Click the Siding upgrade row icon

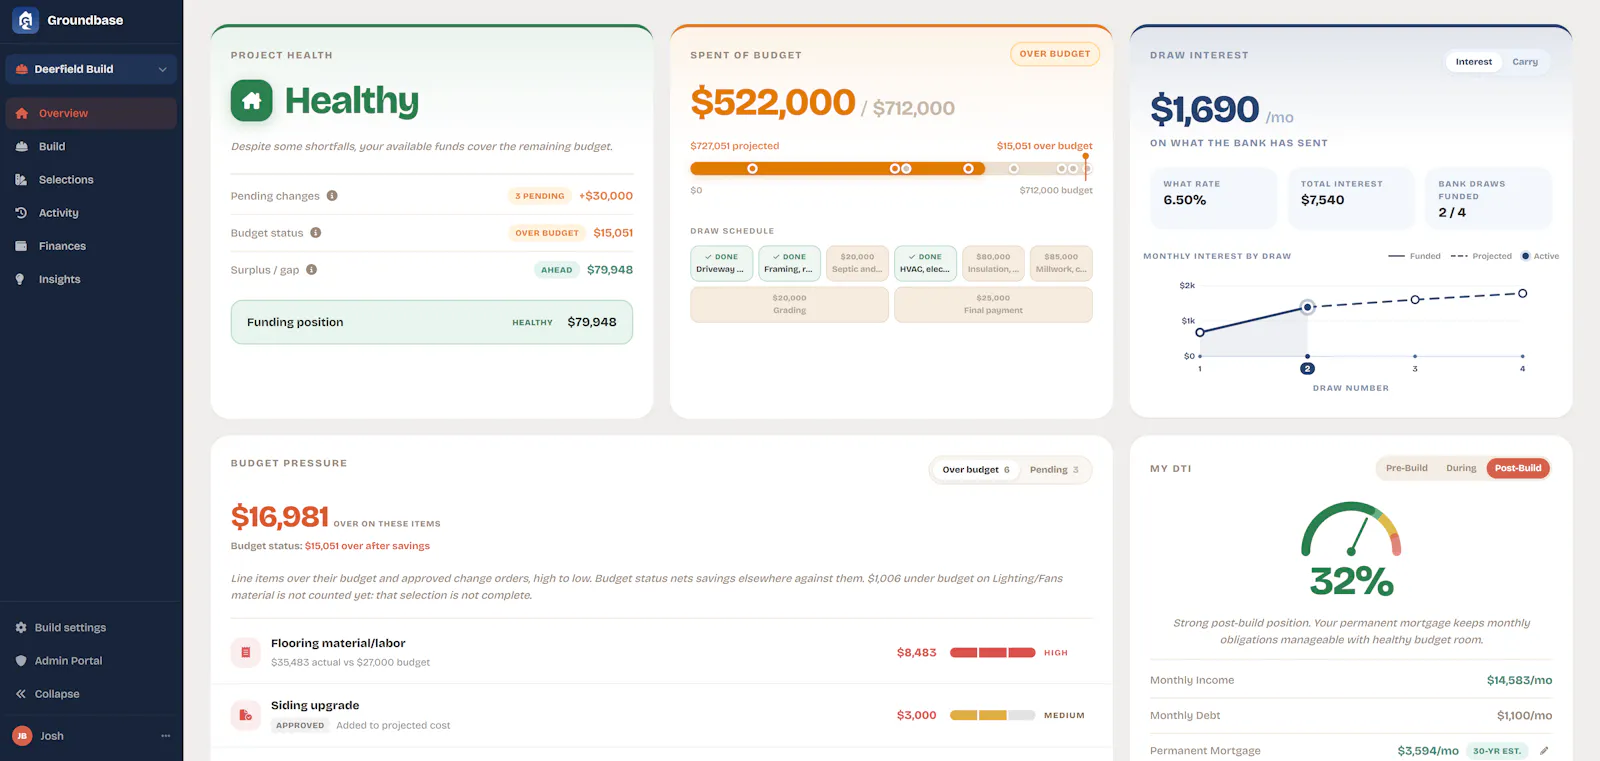(246, 715)
